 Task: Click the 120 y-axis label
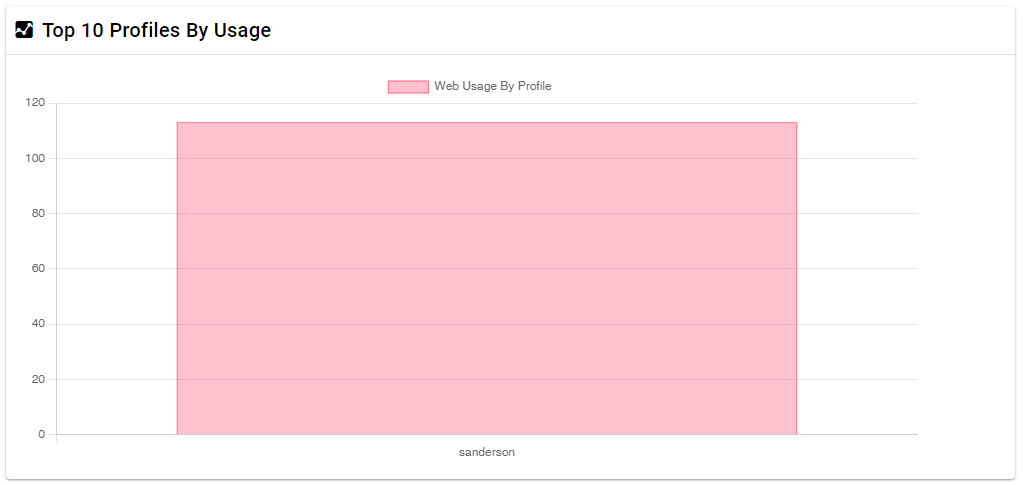35,102
